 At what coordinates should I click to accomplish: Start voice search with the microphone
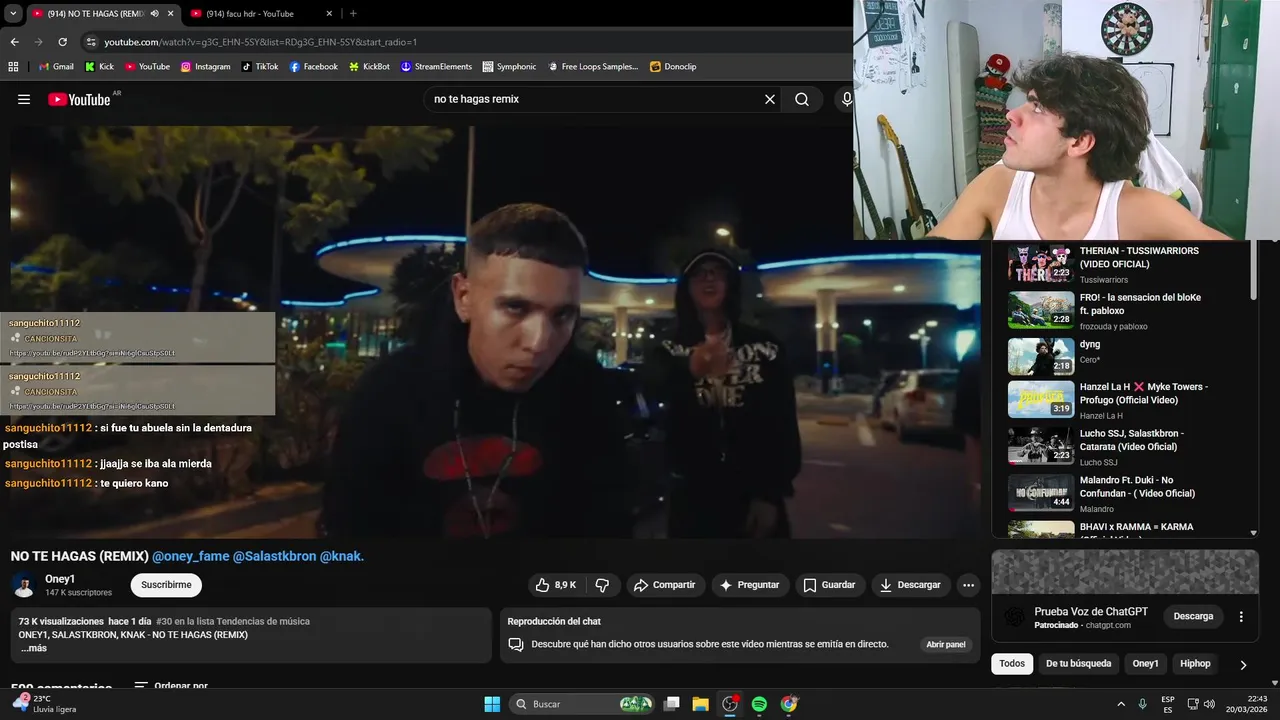846,99
